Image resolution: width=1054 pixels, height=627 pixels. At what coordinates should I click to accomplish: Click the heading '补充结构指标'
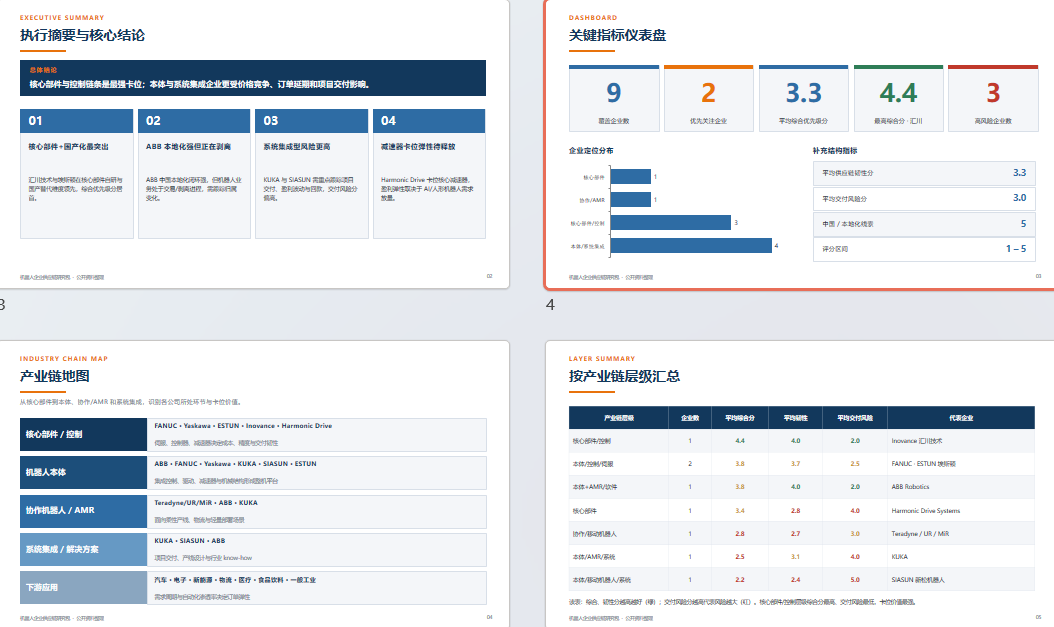tap(835, 151)
